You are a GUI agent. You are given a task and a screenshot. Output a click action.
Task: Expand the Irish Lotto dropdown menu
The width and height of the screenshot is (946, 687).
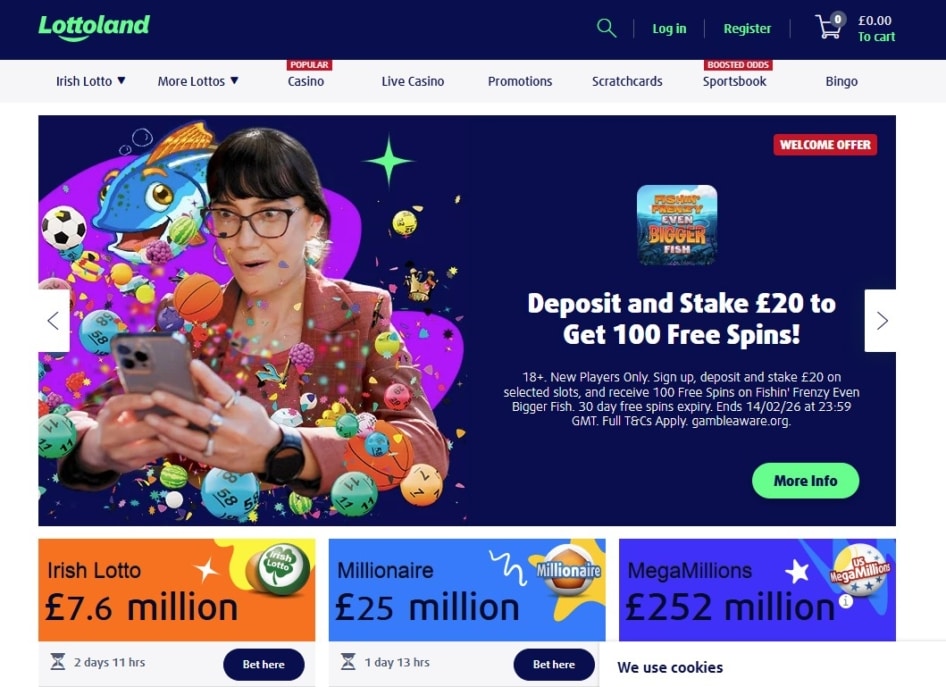point(90,81)
